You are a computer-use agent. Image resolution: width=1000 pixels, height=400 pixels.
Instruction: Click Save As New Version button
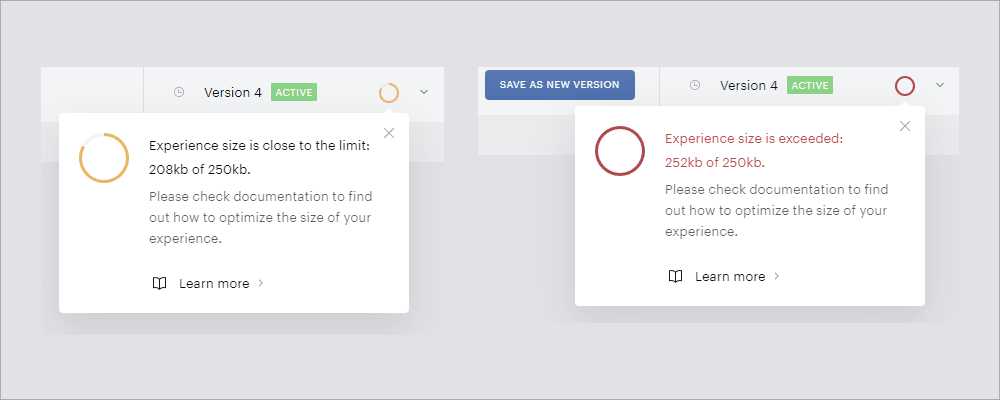click(559, 85)
